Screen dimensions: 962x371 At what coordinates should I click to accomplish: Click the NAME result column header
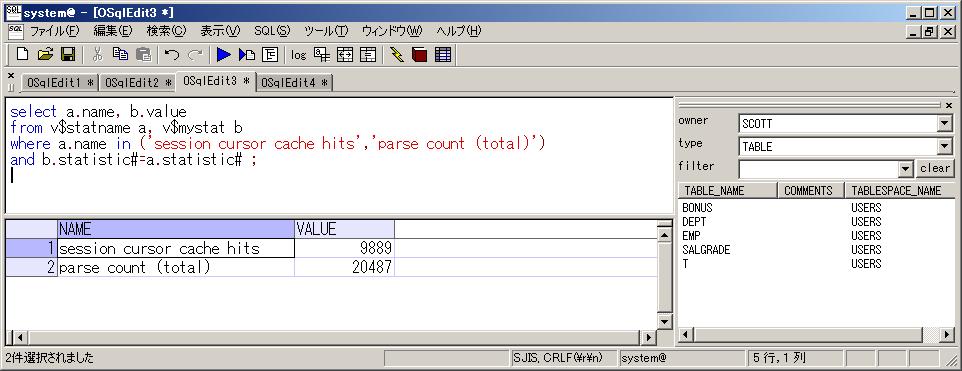pyautogui.click(x=176, y=229)
